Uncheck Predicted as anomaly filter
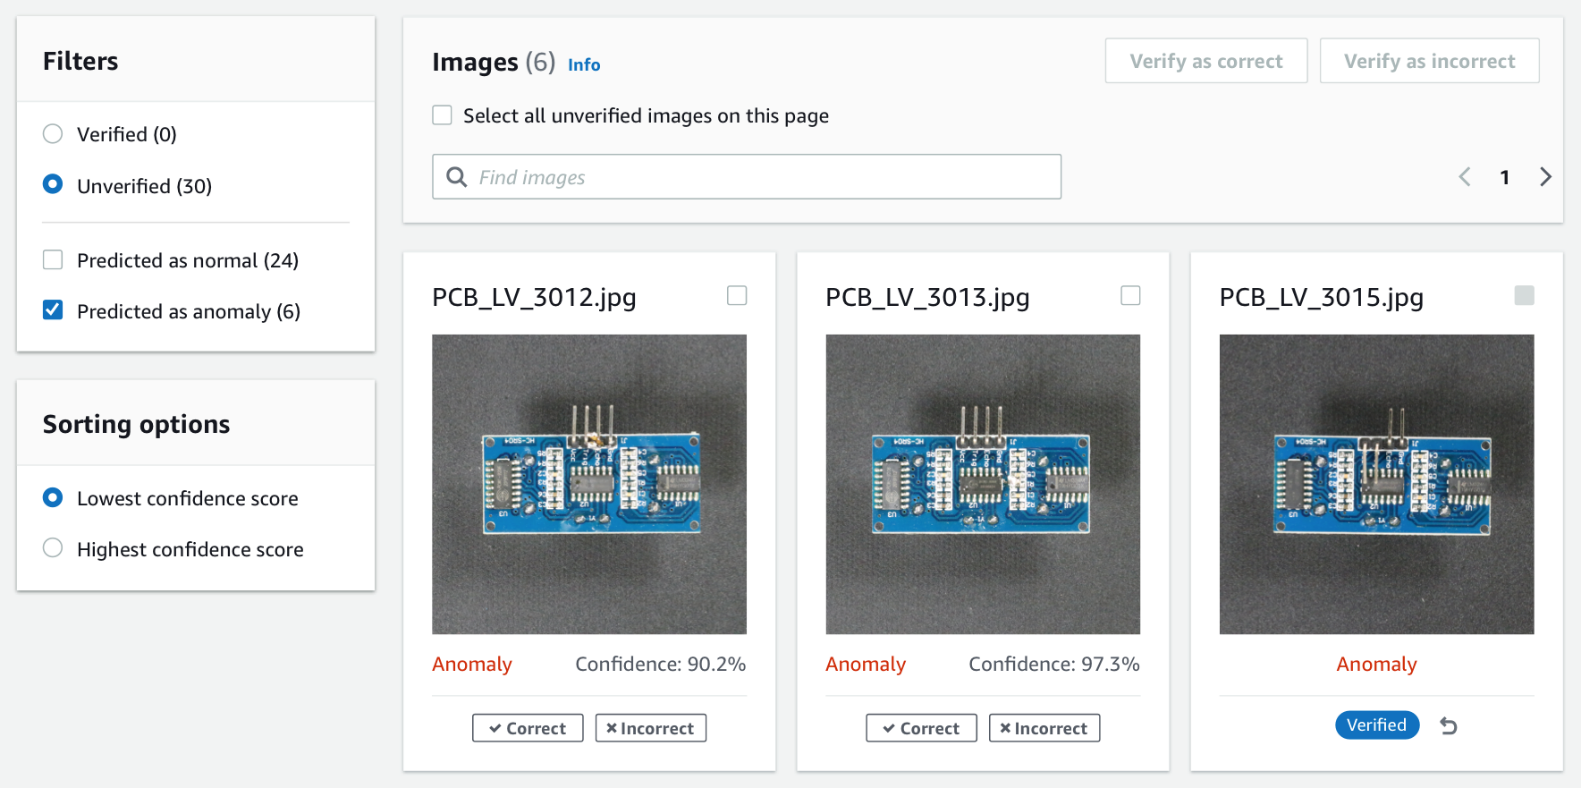Image resolution: width=1581 pixels, height=788 pixels. 53,311
